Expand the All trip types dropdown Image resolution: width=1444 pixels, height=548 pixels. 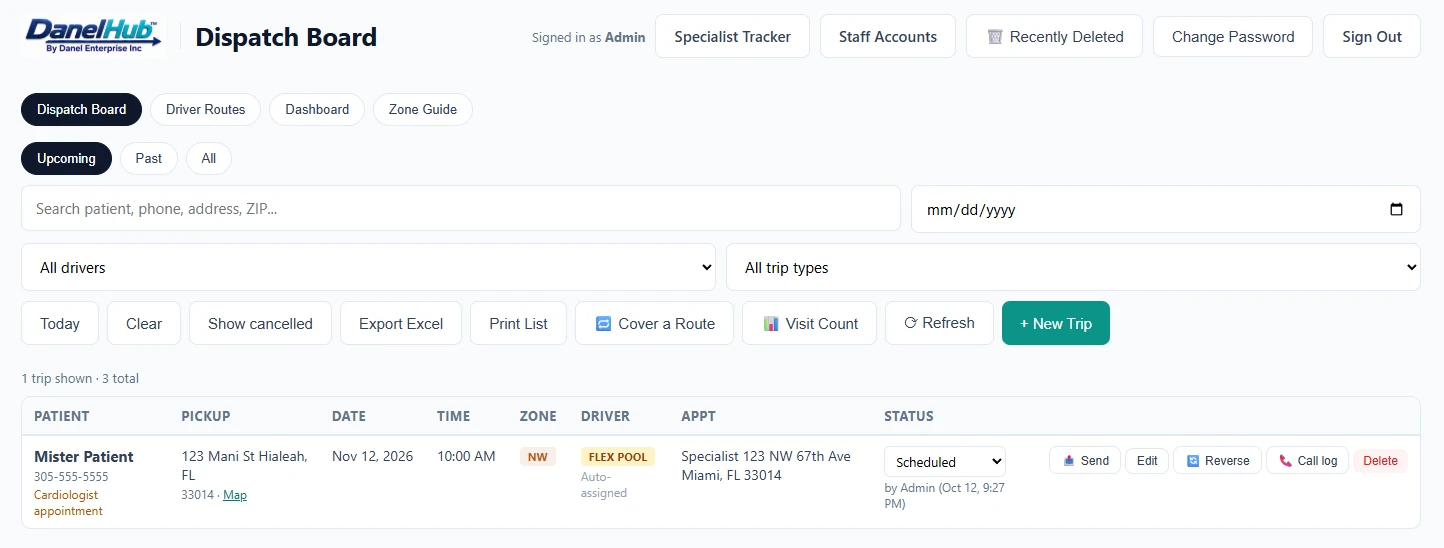pyautogui.click(x=1073, y=267)
